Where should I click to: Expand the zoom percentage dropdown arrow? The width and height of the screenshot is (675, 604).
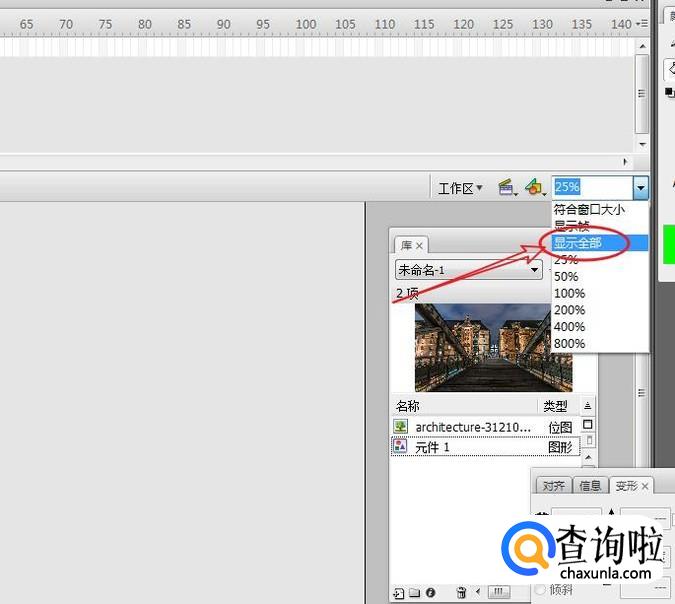(x=640, y=188)
